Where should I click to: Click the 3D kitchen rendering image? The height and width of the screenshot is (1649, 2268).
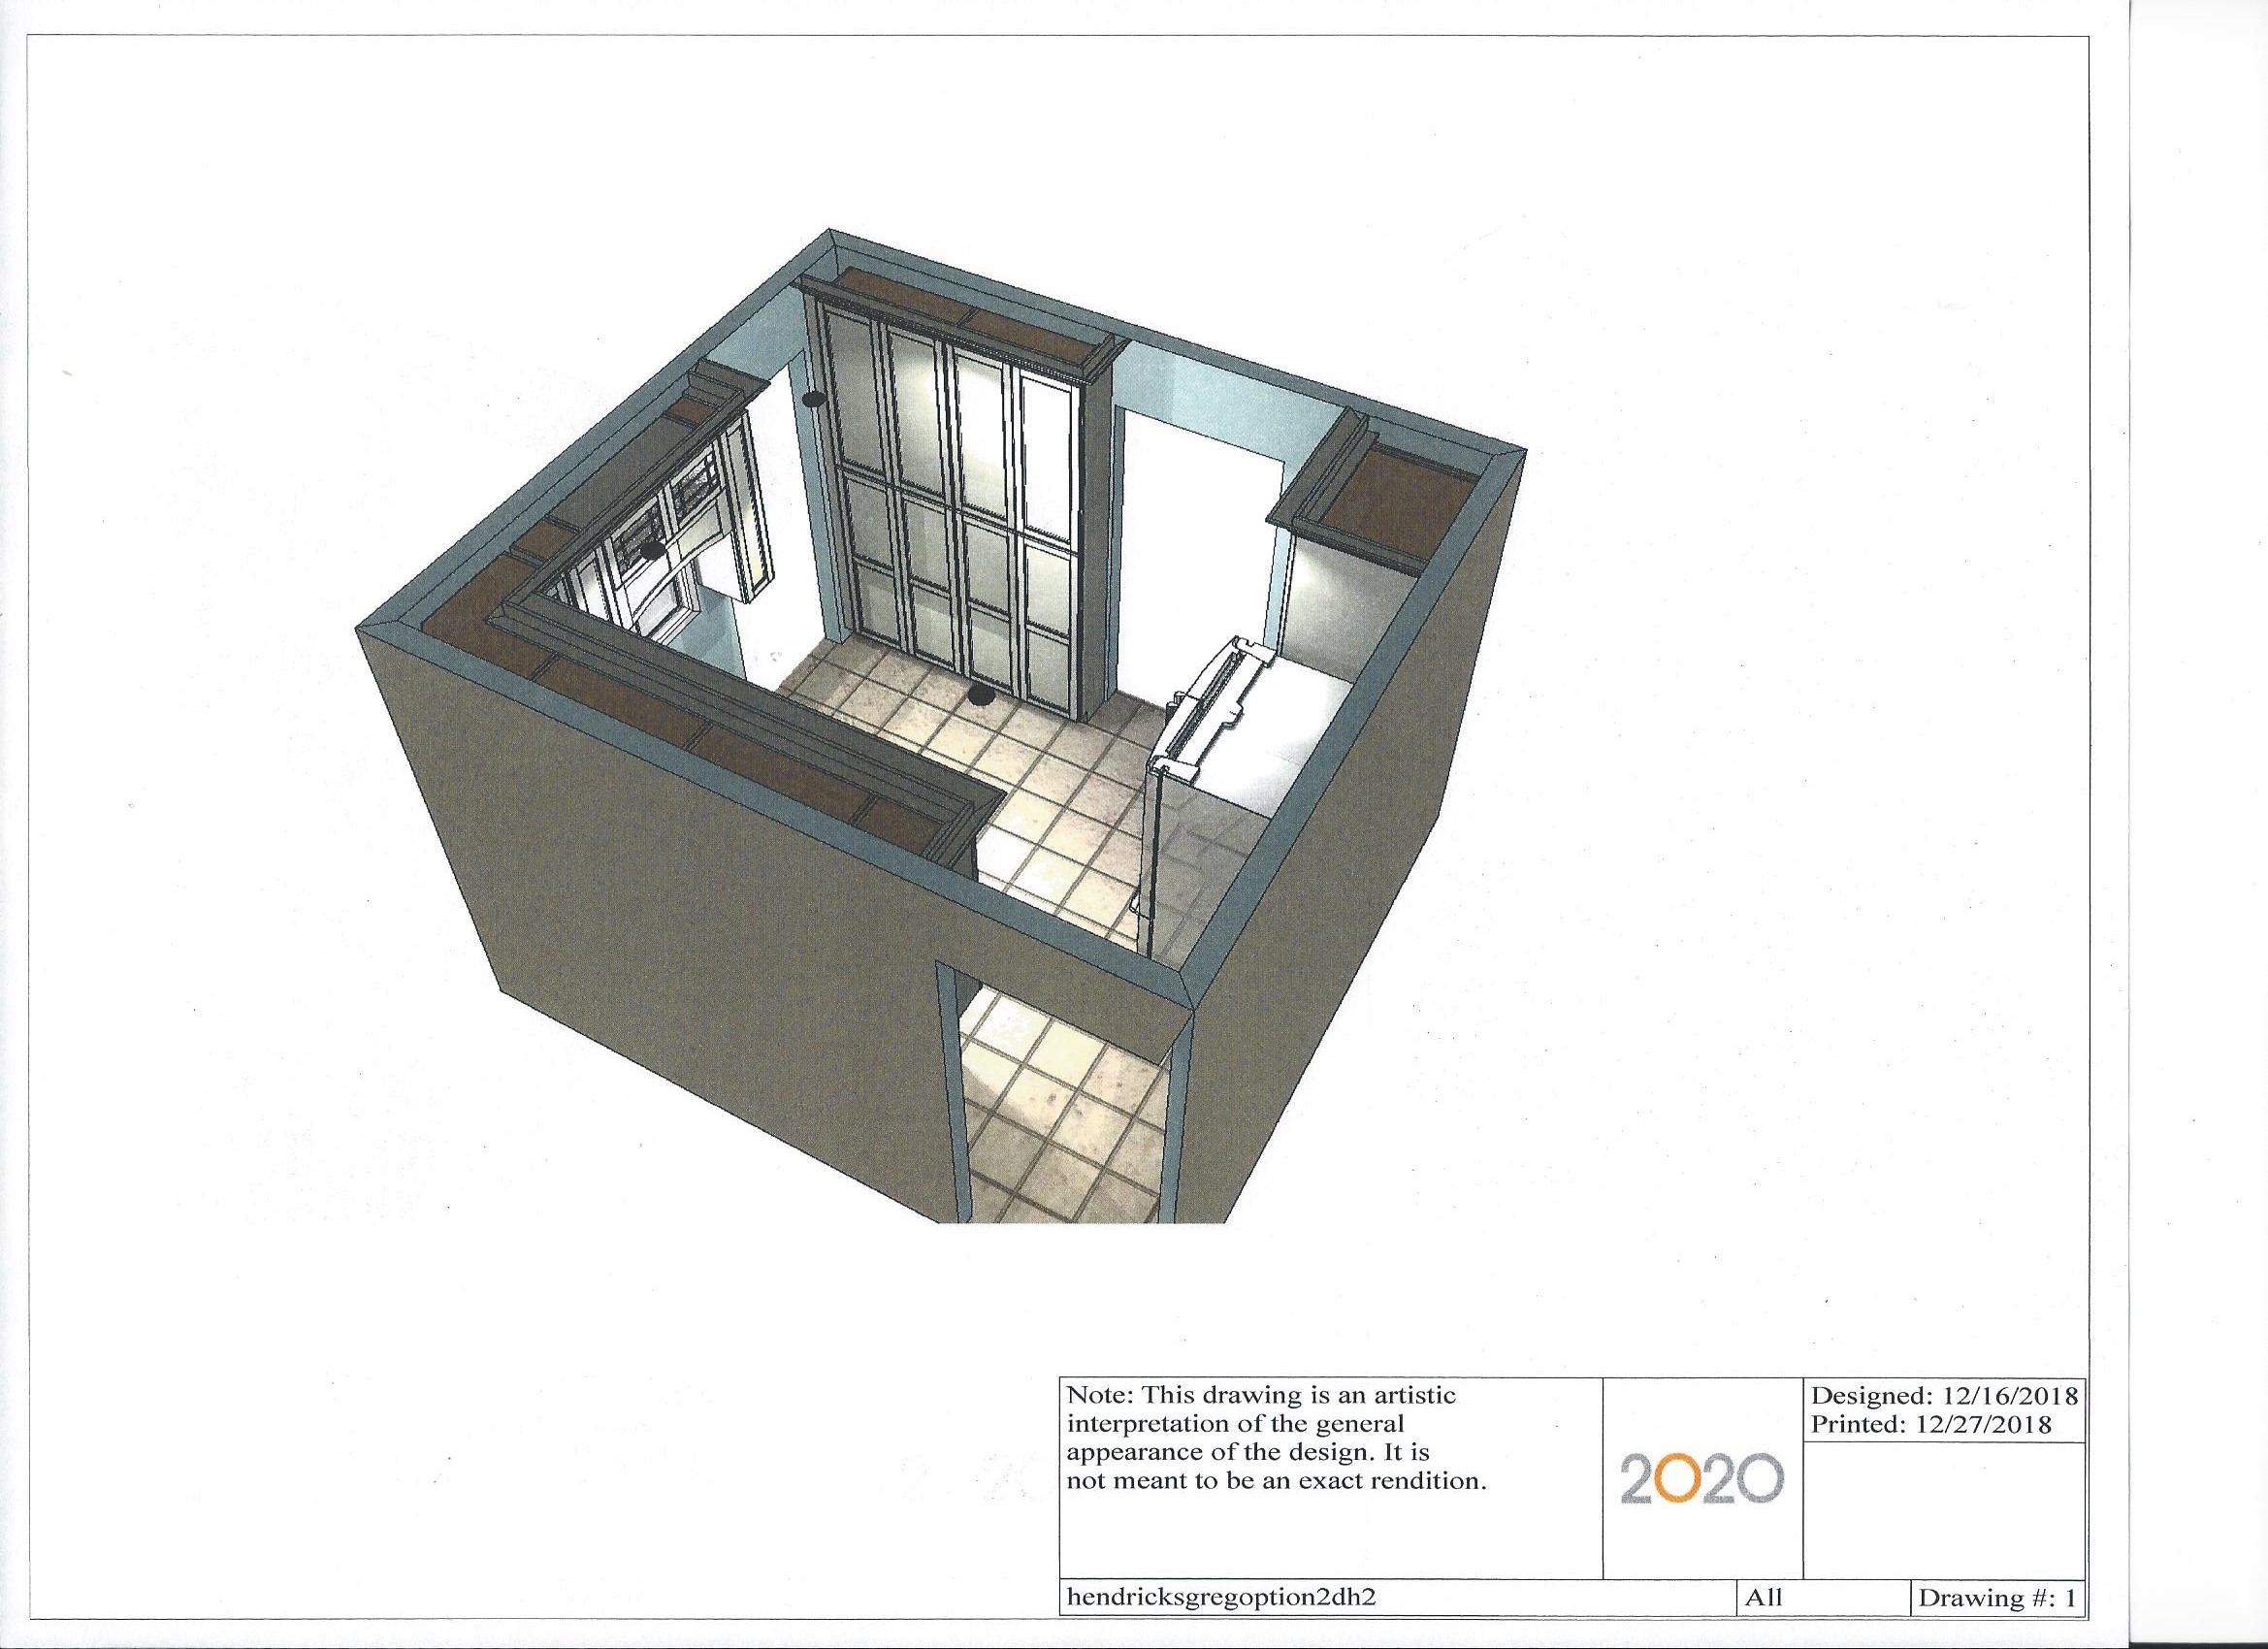[940, 726]
